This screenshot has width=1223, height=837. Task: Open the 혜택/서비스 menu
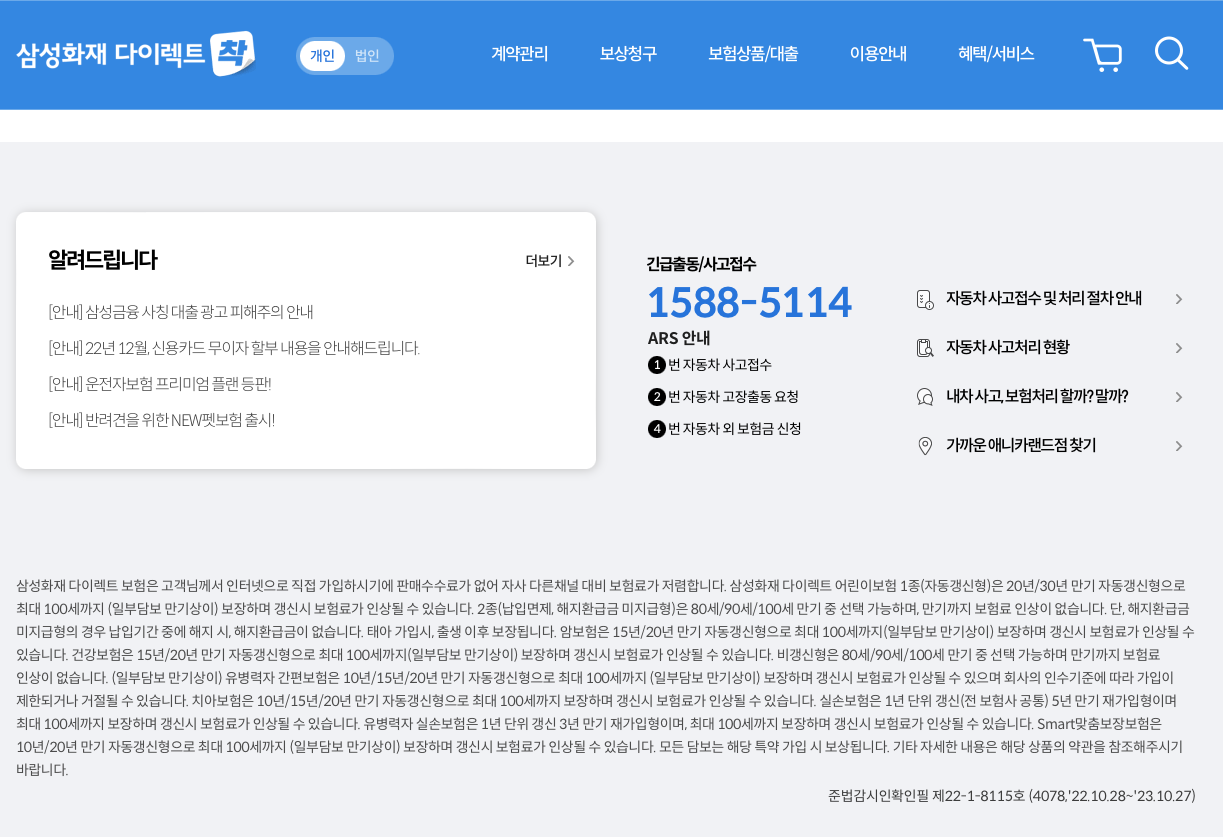996,54
